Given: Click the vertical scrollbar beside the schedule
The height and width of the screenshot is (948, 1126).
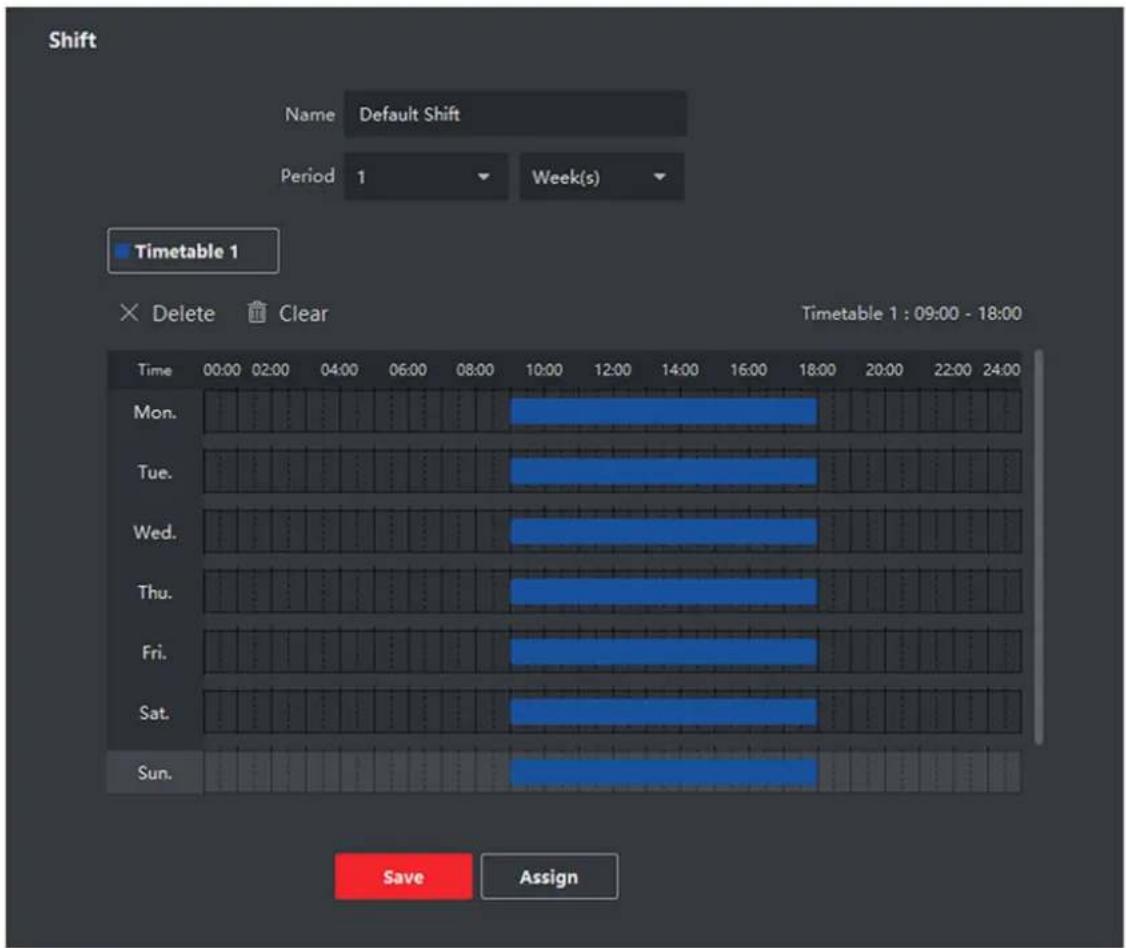Looking at the screenshot, I should (x=1038, y=547).
